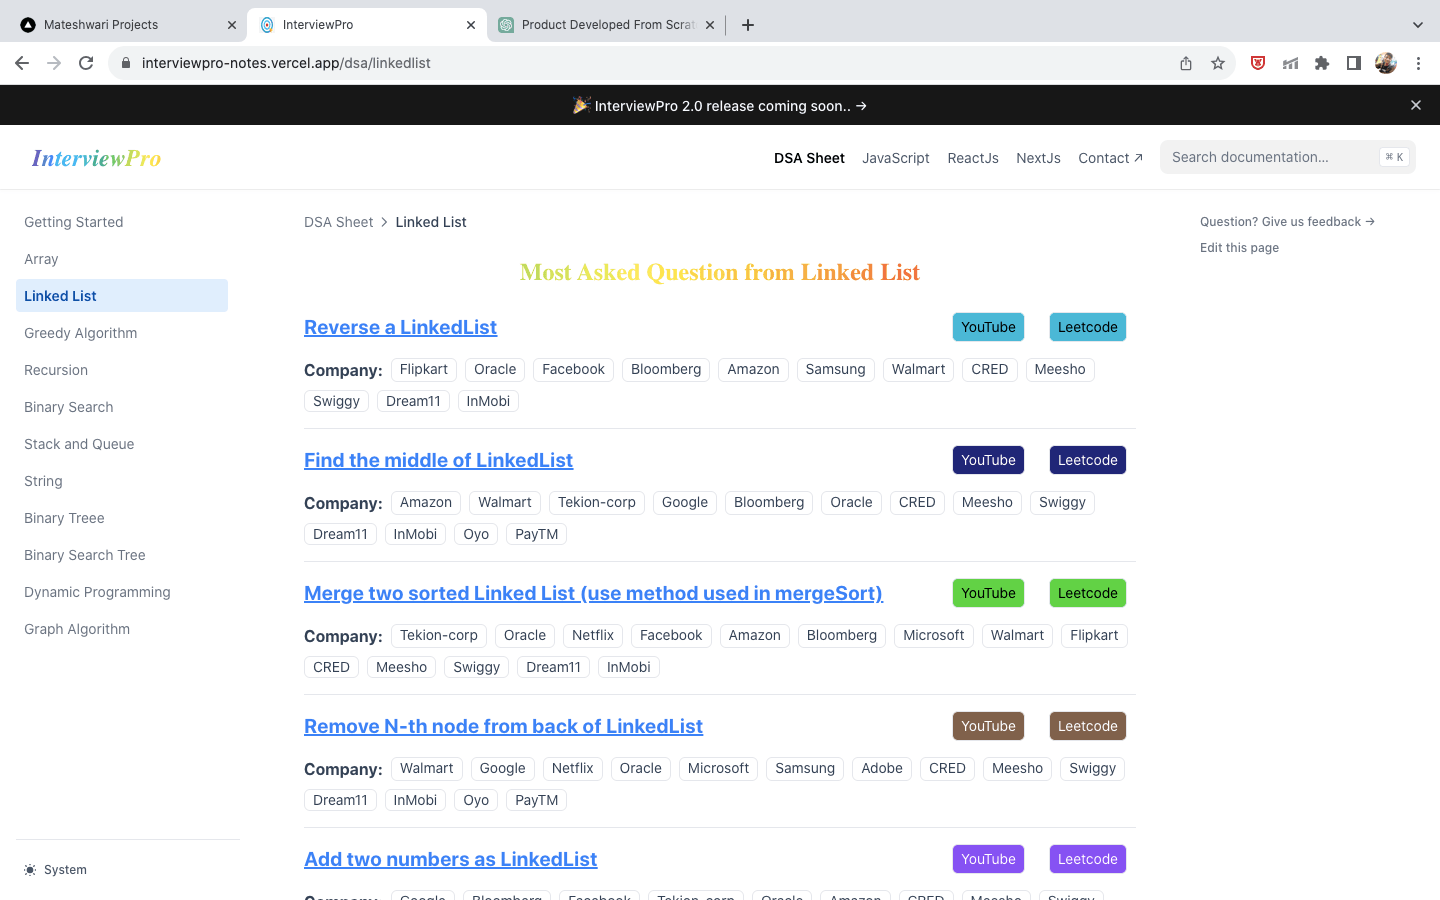Viewport: 1440px width, 900px height.
Task: Click the share icon in address bar
Action: pyautogui.click(x=1186, y=63)
